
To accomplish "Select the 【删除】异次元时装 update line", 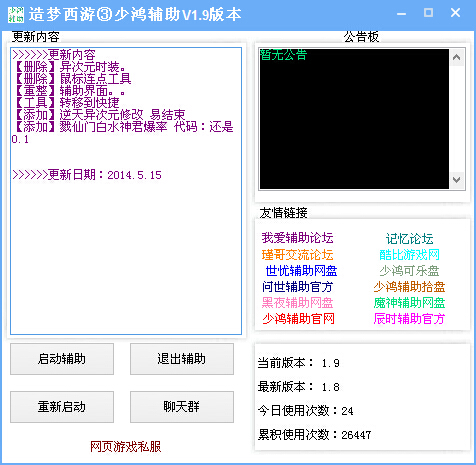I will click(70, 67).
